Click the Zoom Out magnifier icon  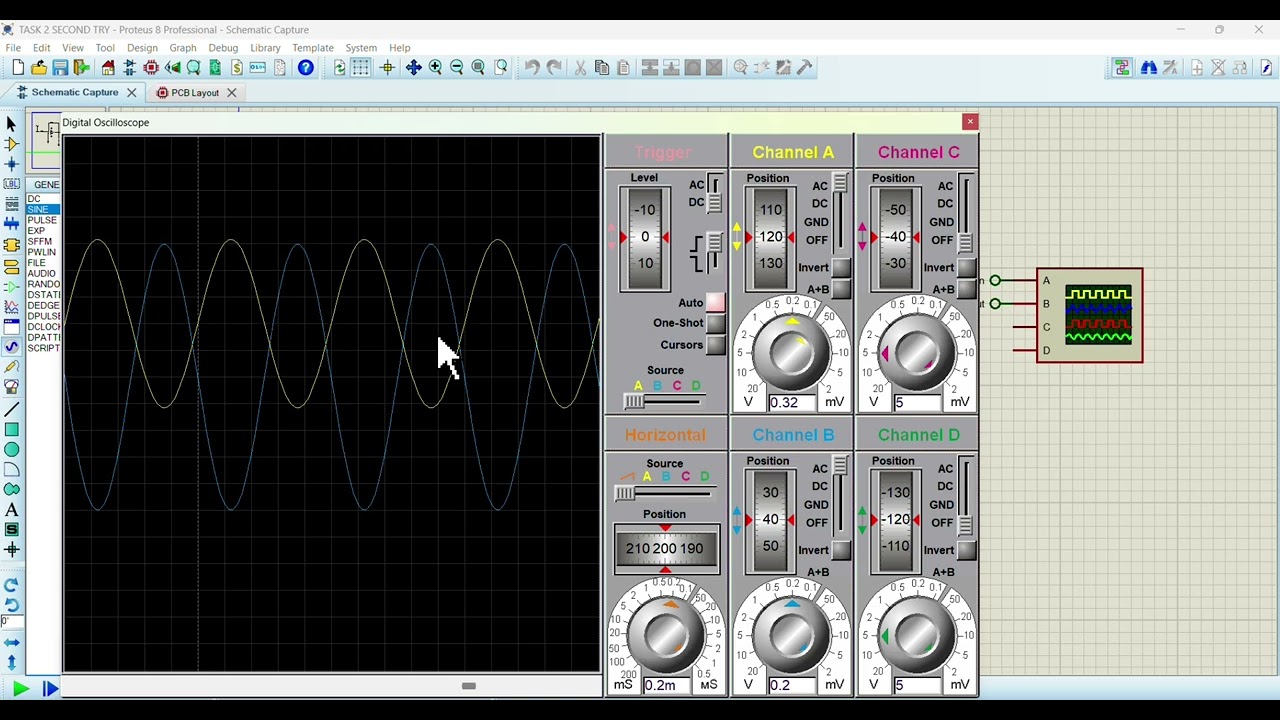(x=457, y=67)
